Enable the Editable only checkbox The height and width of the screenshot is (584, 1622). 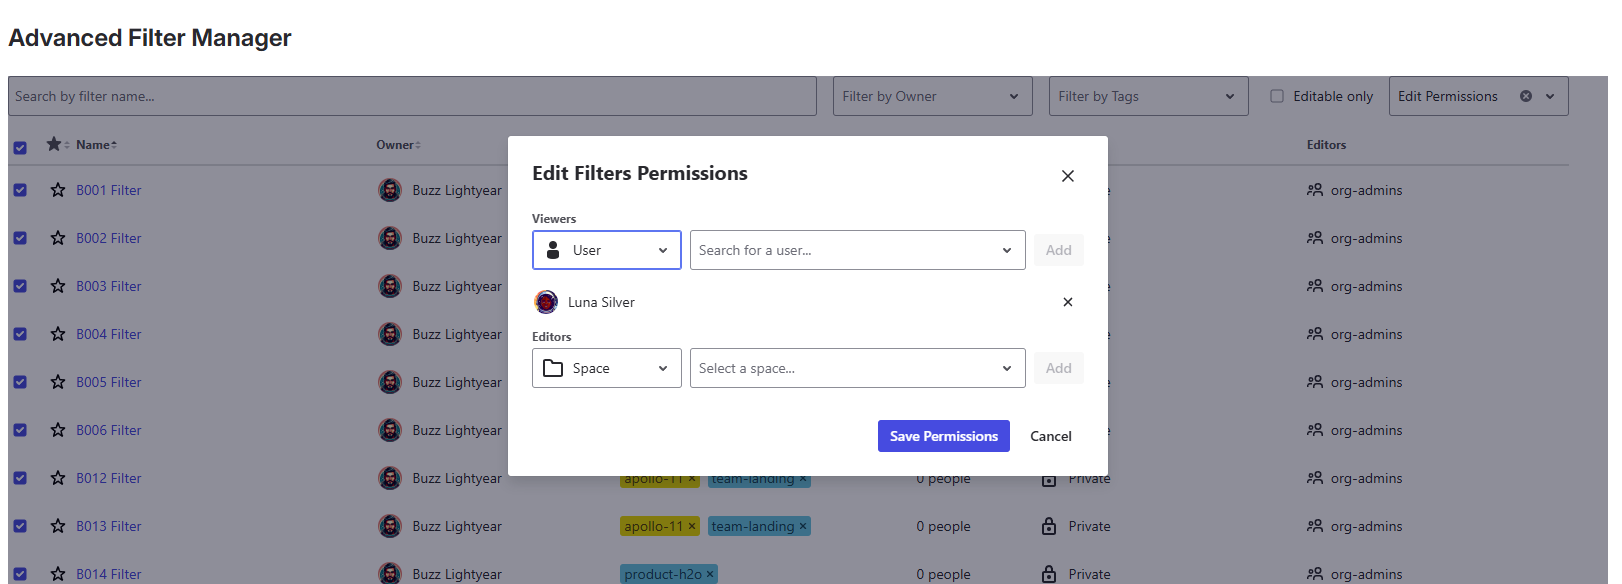tap(1277, 95)
